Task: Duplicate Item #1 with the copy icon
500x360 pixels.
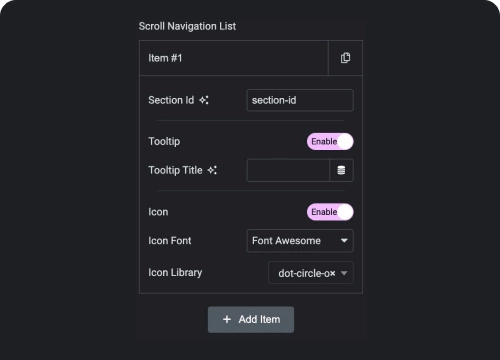Action: point(345,58)
